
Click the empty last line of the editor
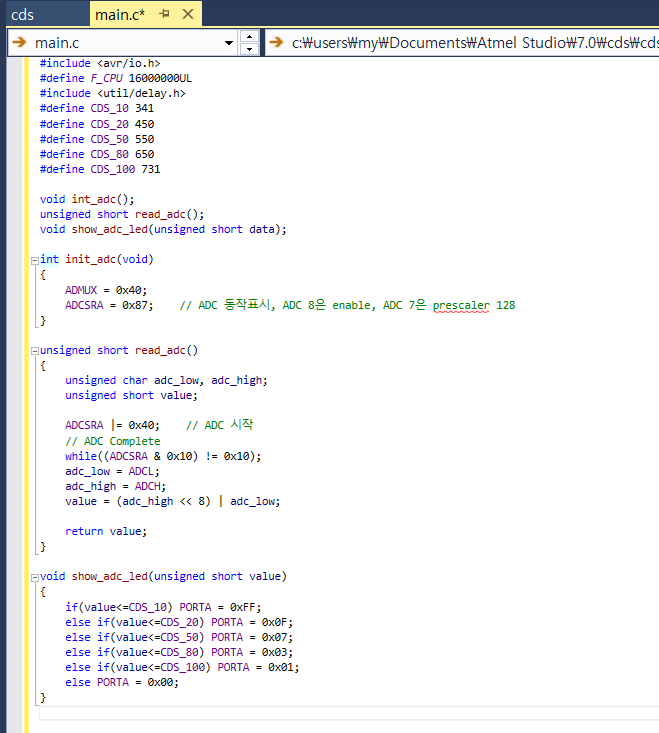pos(349,713)
